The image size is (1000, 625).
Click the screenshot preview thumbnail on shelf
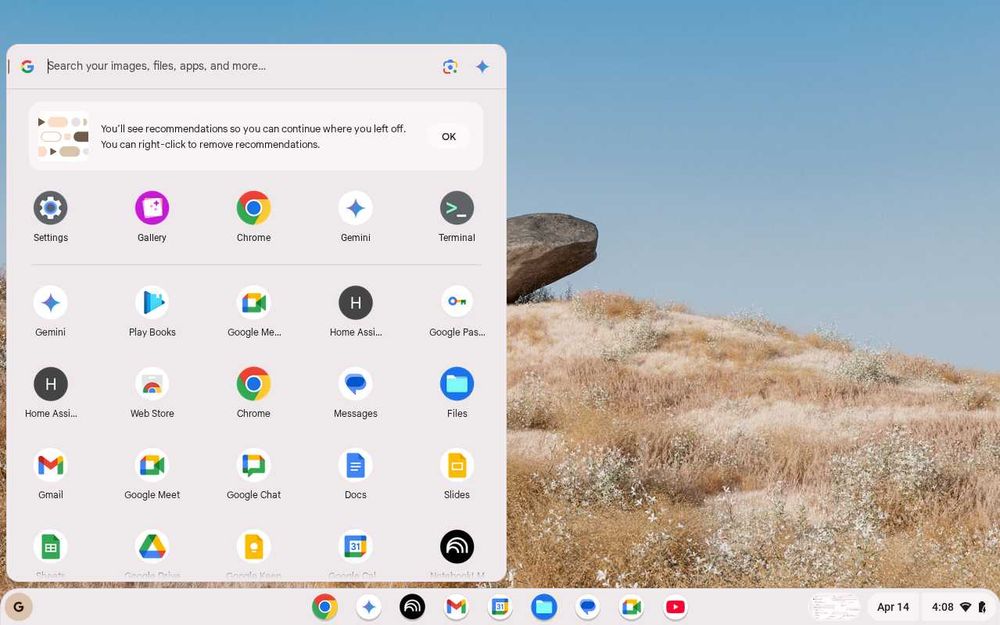click(x=834, y=607)
